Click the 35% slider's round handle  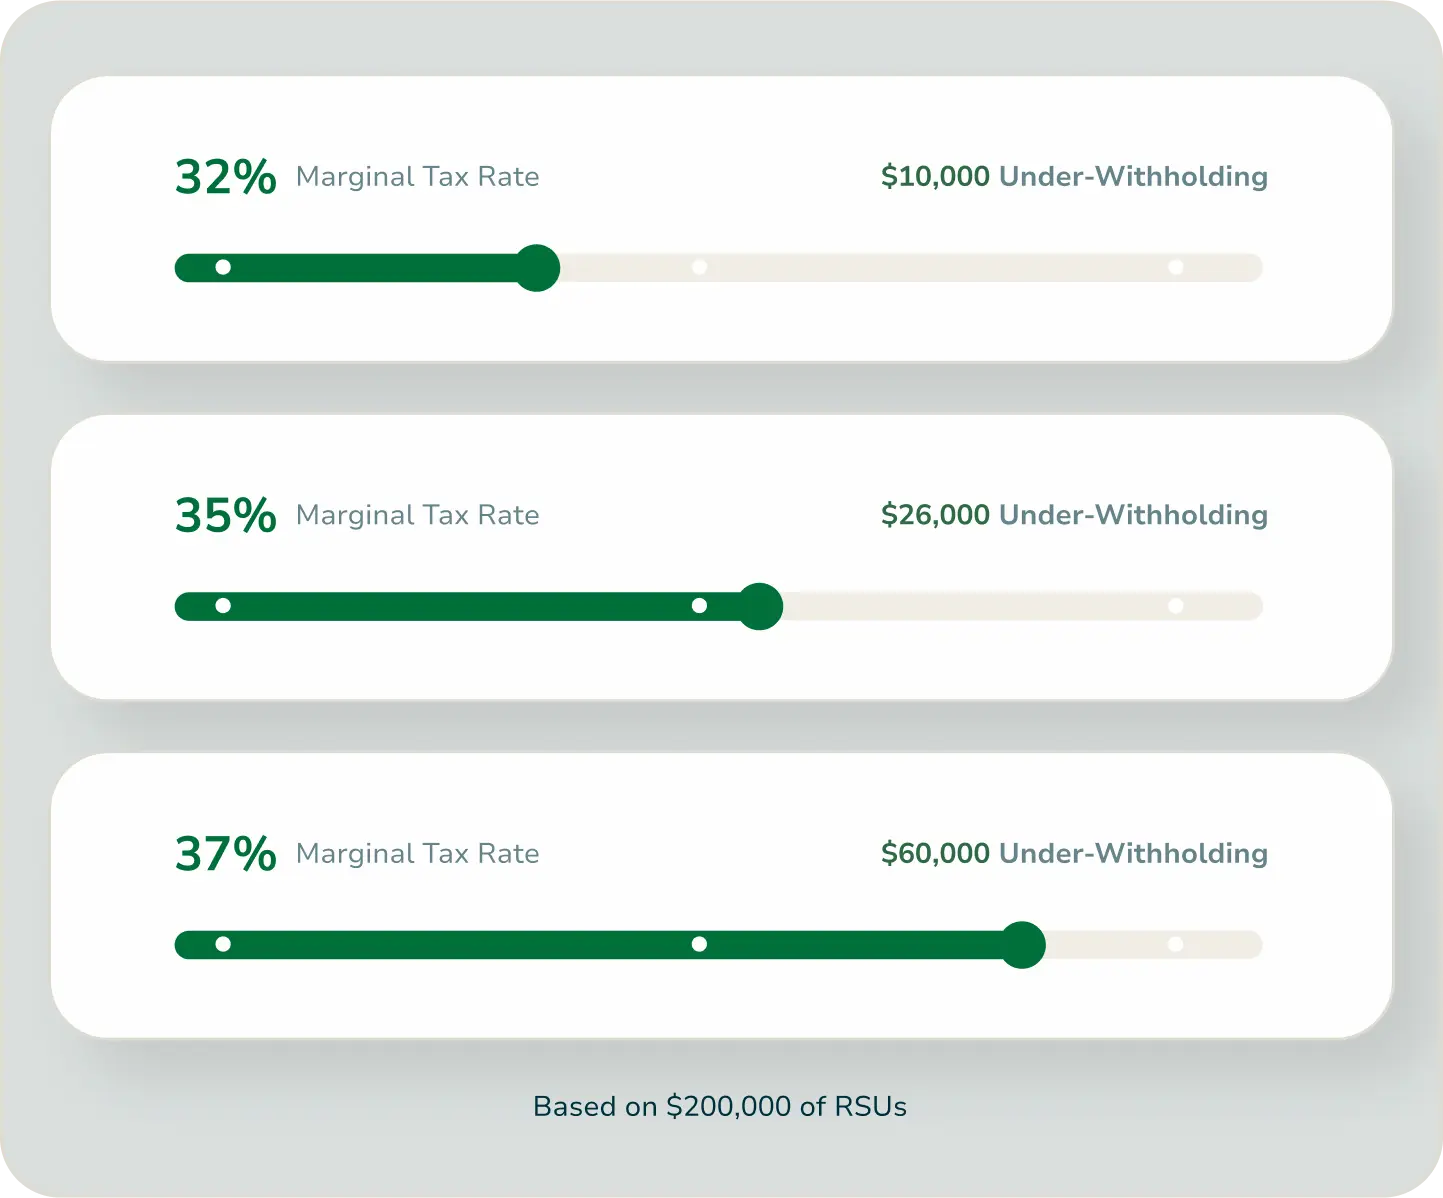[760, 606]
